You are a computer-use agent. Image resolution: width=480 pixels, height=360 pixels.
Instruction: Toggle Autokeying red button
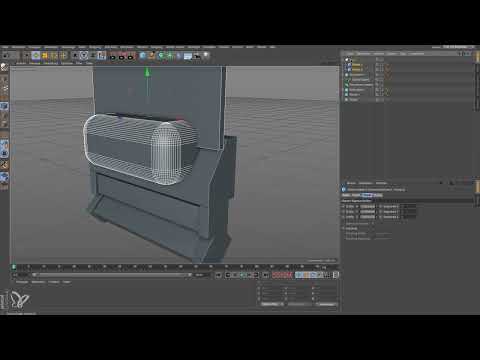click(x=282, y=275)
